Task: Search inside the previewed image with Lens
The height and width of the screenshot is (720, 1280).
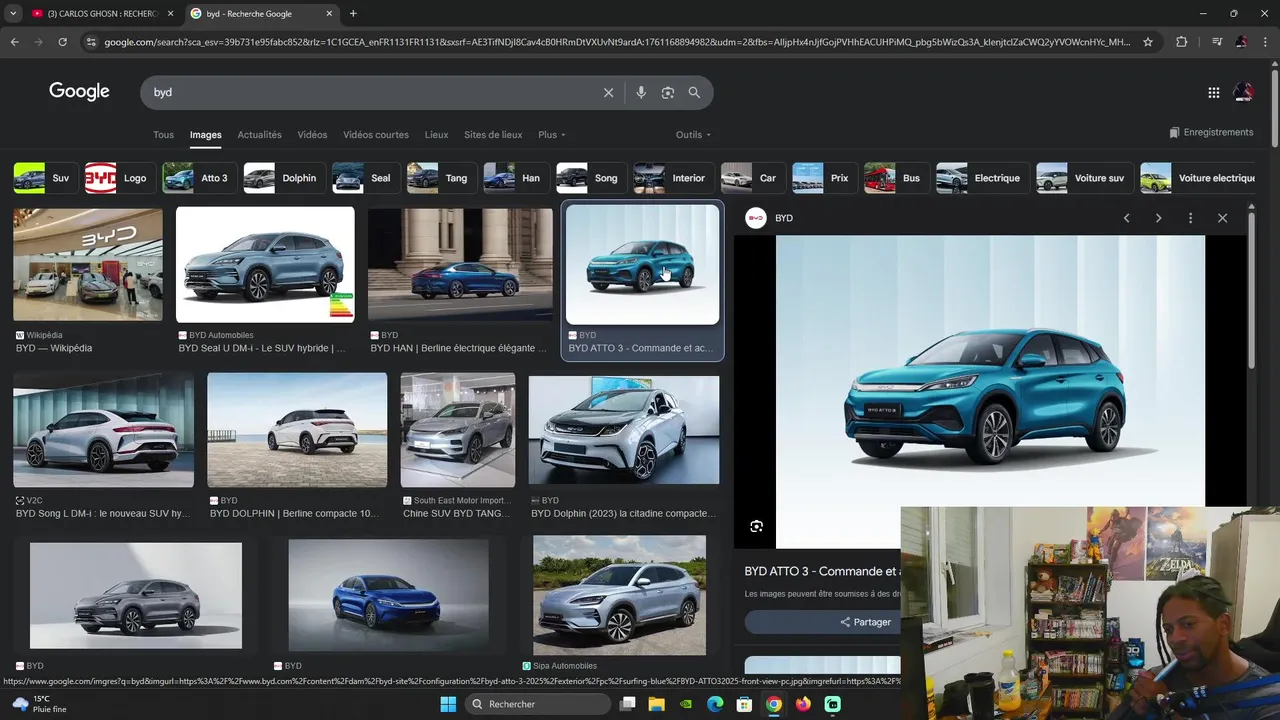Action: (x=757, y=526)
